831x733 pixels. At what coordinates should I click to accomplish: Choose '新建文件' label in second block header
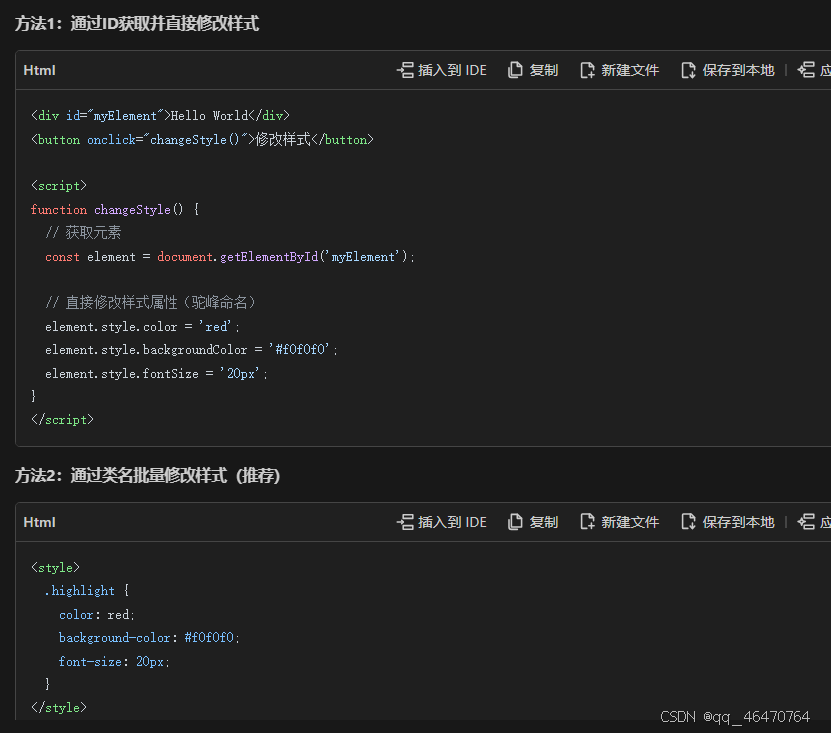tap(630, 522)
